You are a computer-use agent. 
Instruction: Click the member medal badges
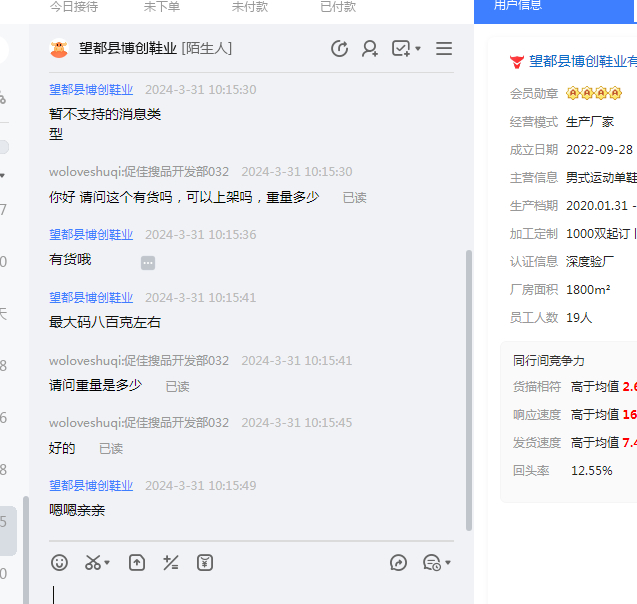coord(594,93)
